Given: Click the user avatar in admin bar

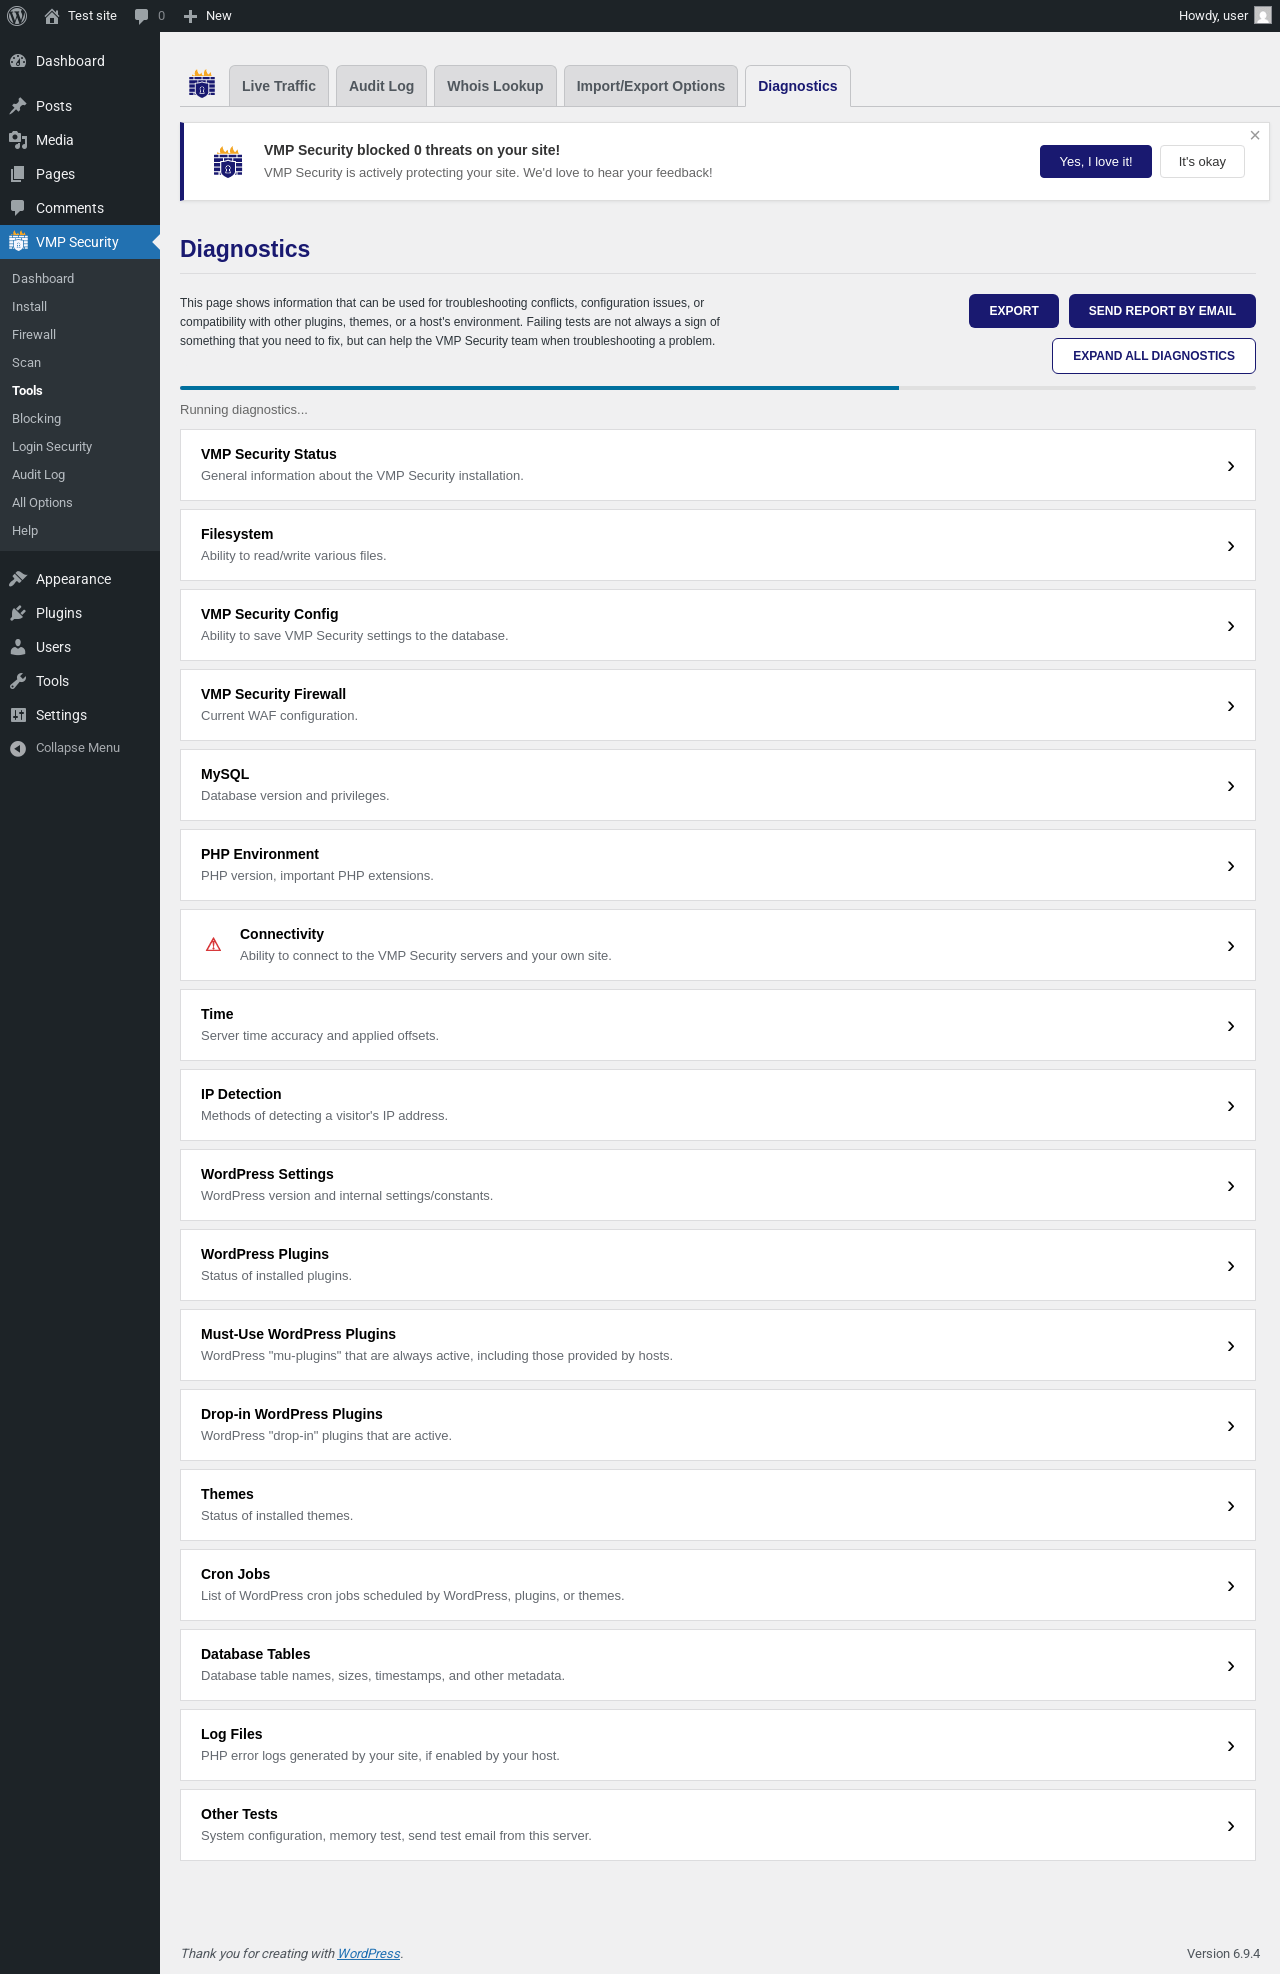Looking at the screenshot, I should click(1263, 16).
